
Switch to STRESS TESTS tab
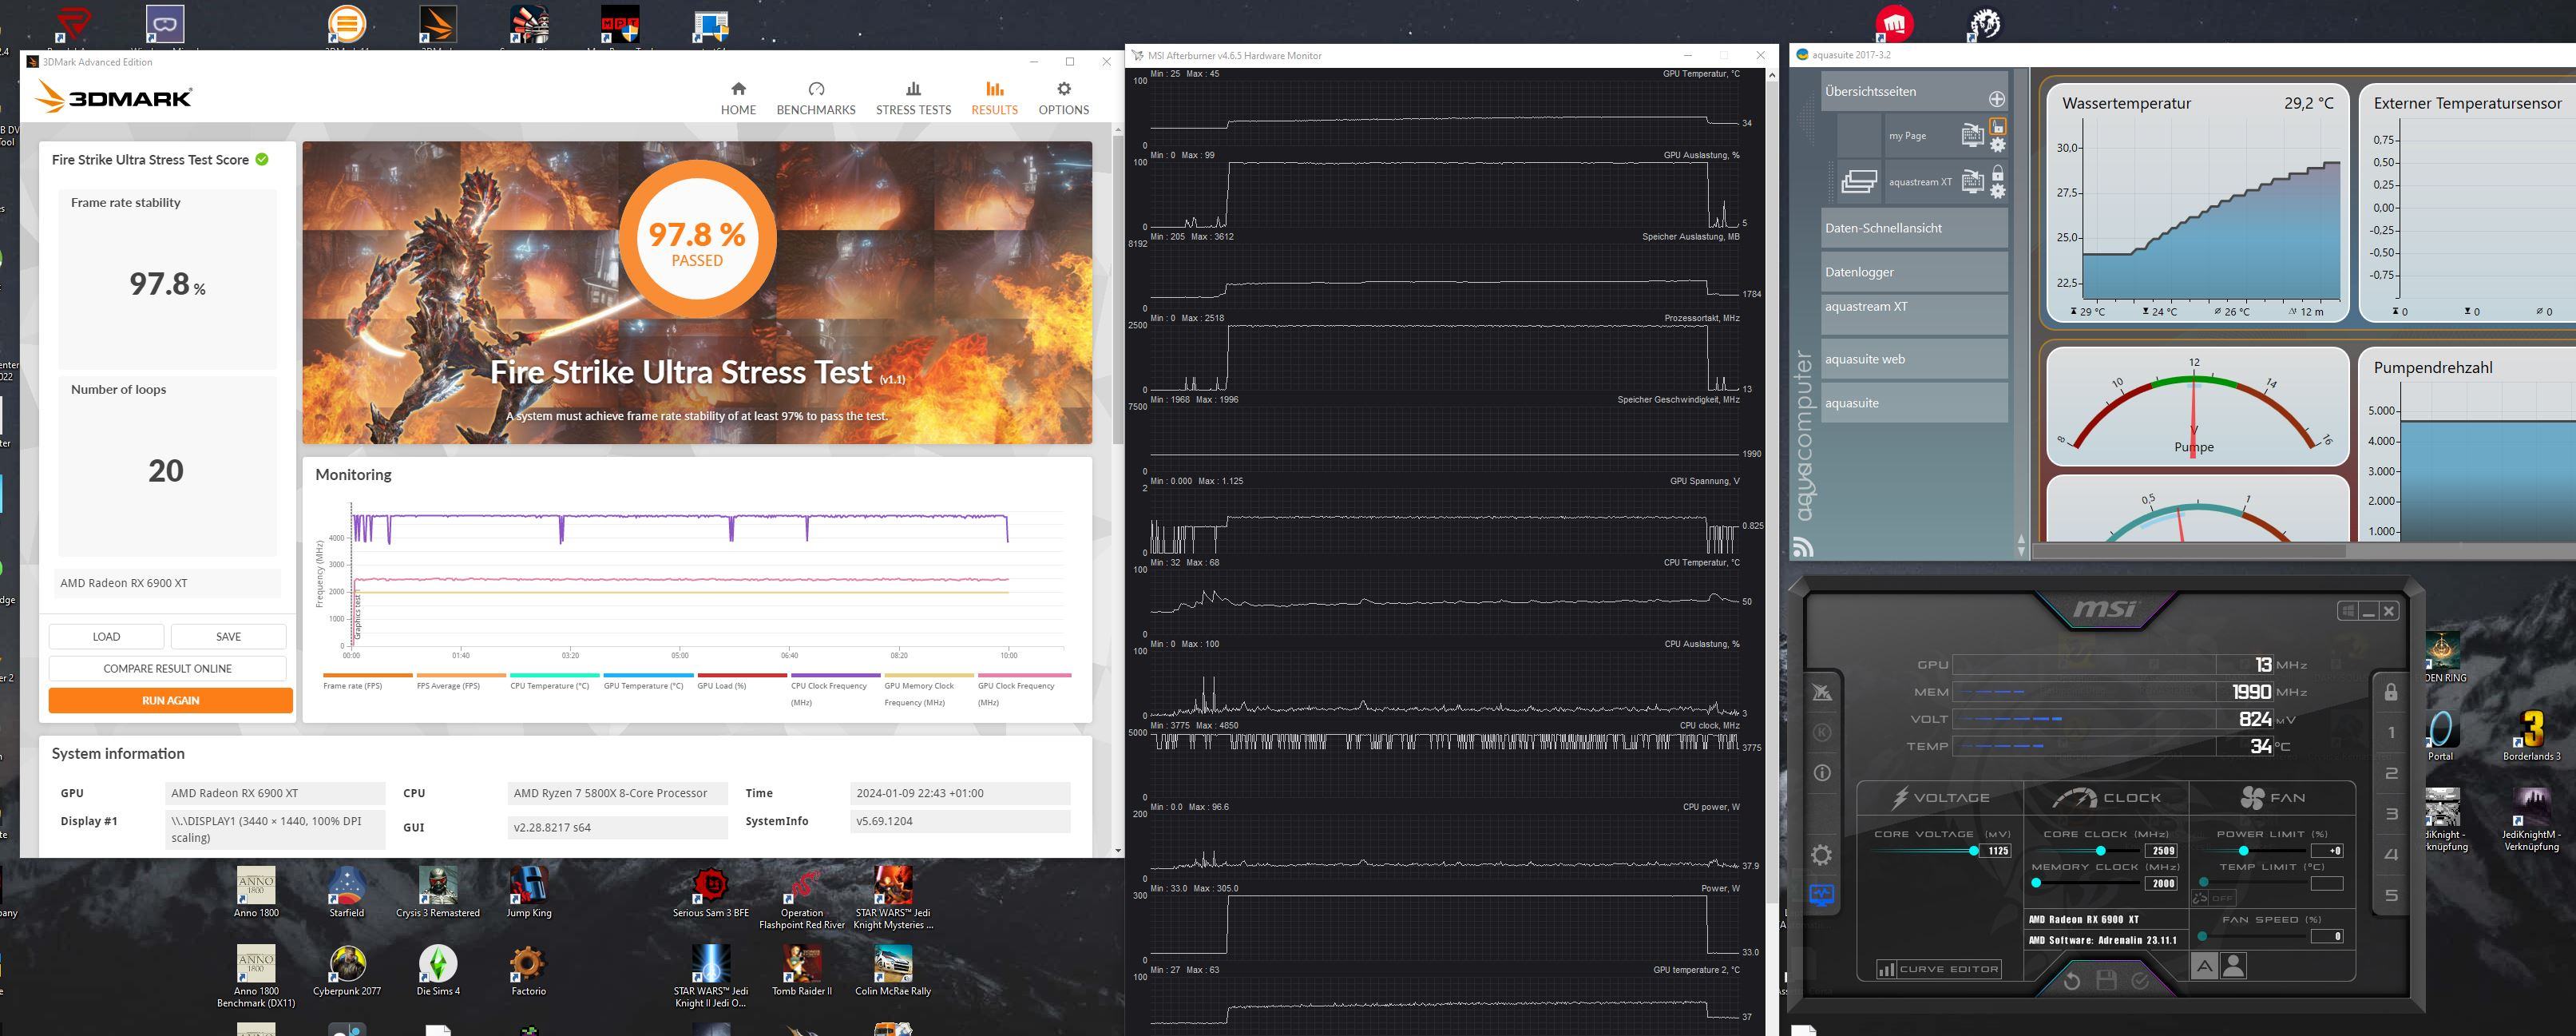[x=913, y=99]
